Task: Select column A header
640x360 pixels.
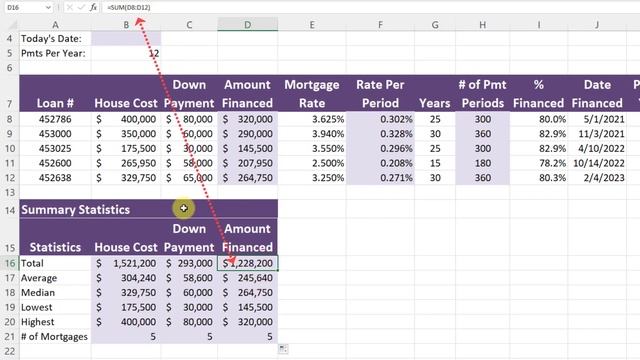Action: (55, 25)
